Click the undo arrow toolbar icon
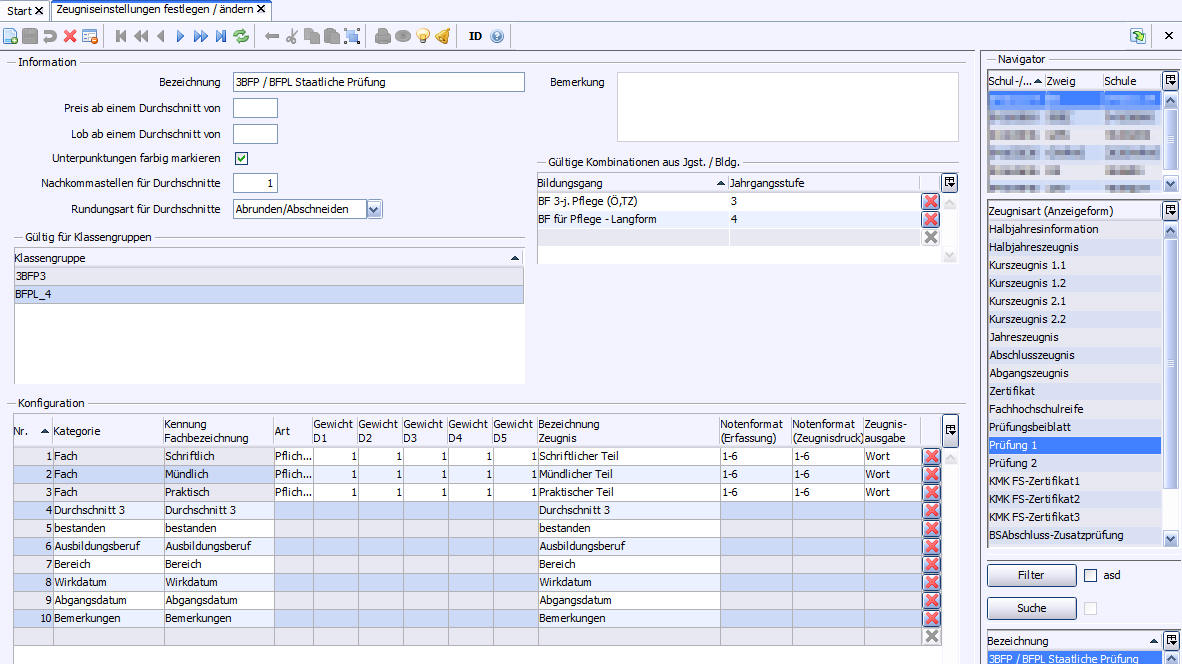Screen dimensions: 1182x664 pos(50,36)
